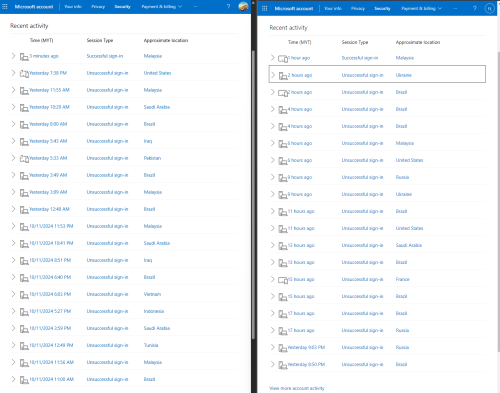
Task: Click device icon for Yesterday 5:43 AM Iraq row
Action: pos(24,141)
